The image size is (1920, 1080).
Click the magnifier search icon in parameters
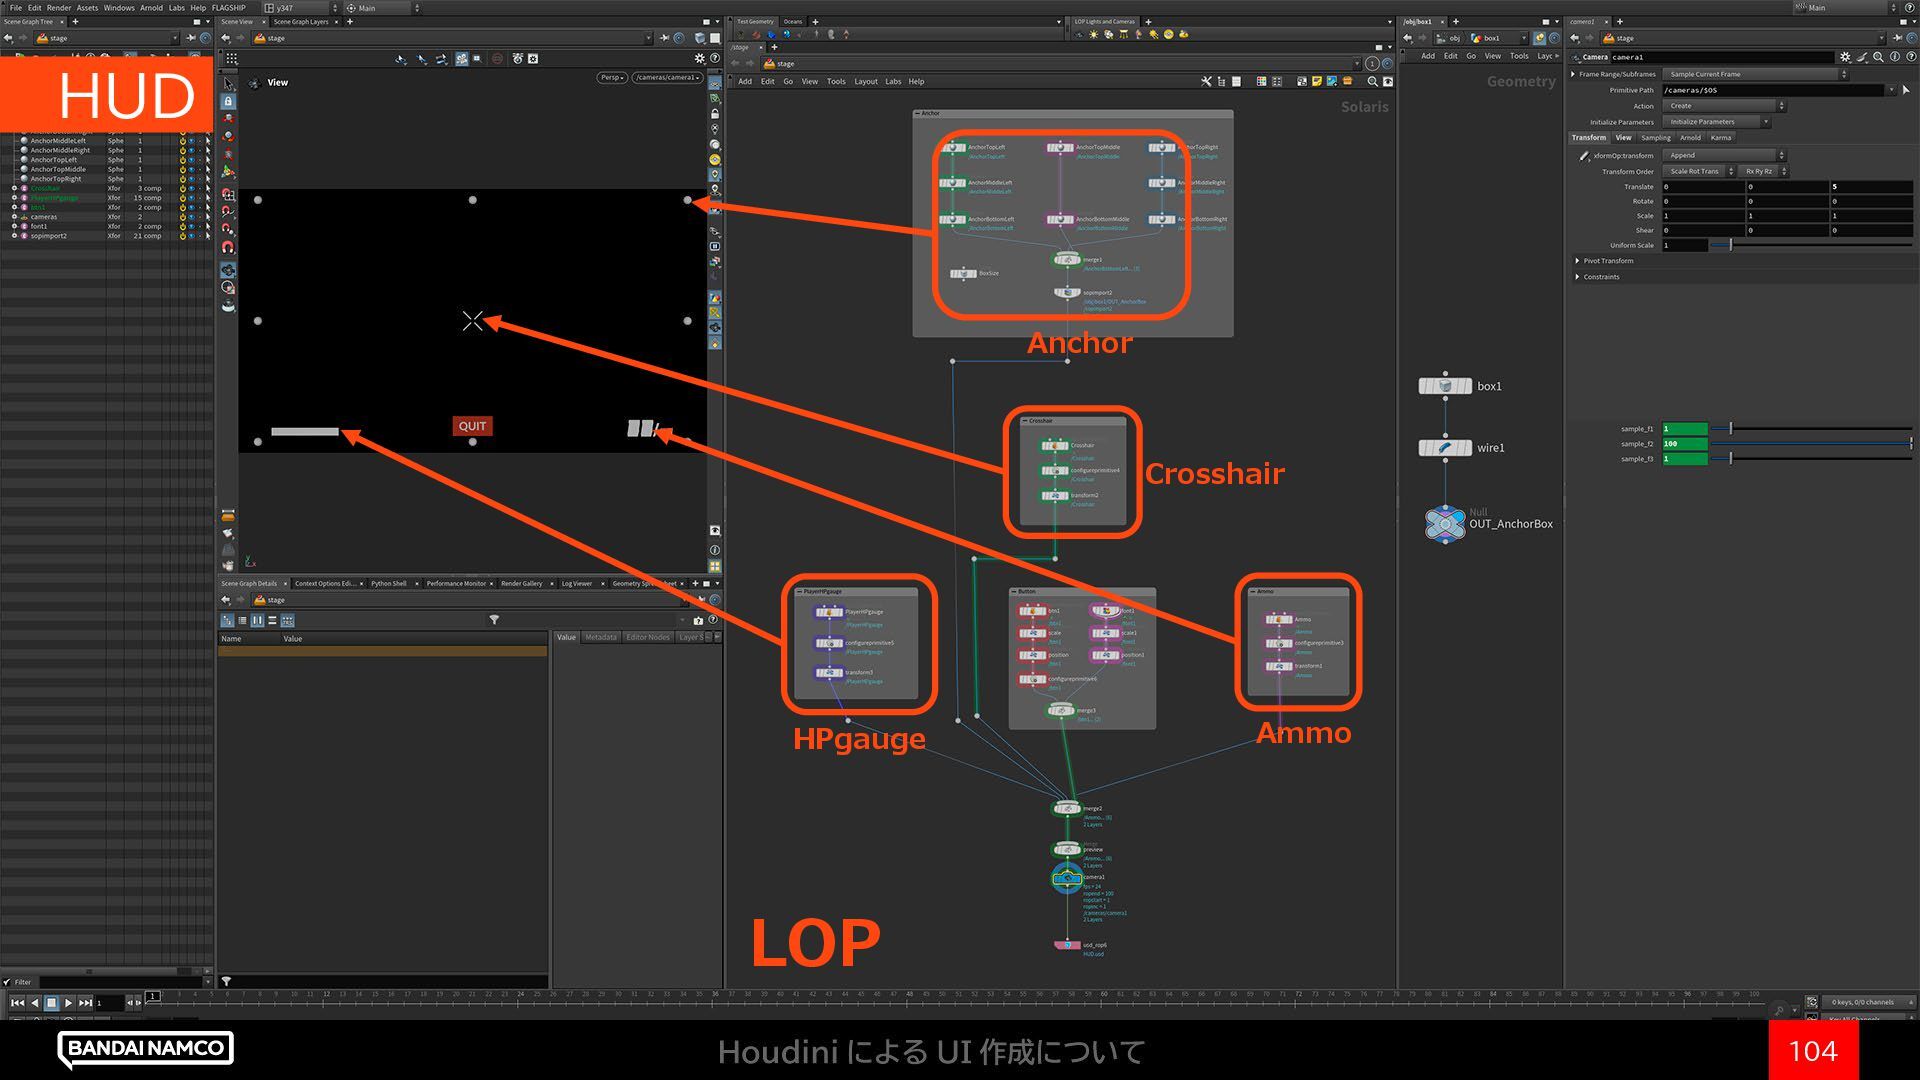point(1879,57)
